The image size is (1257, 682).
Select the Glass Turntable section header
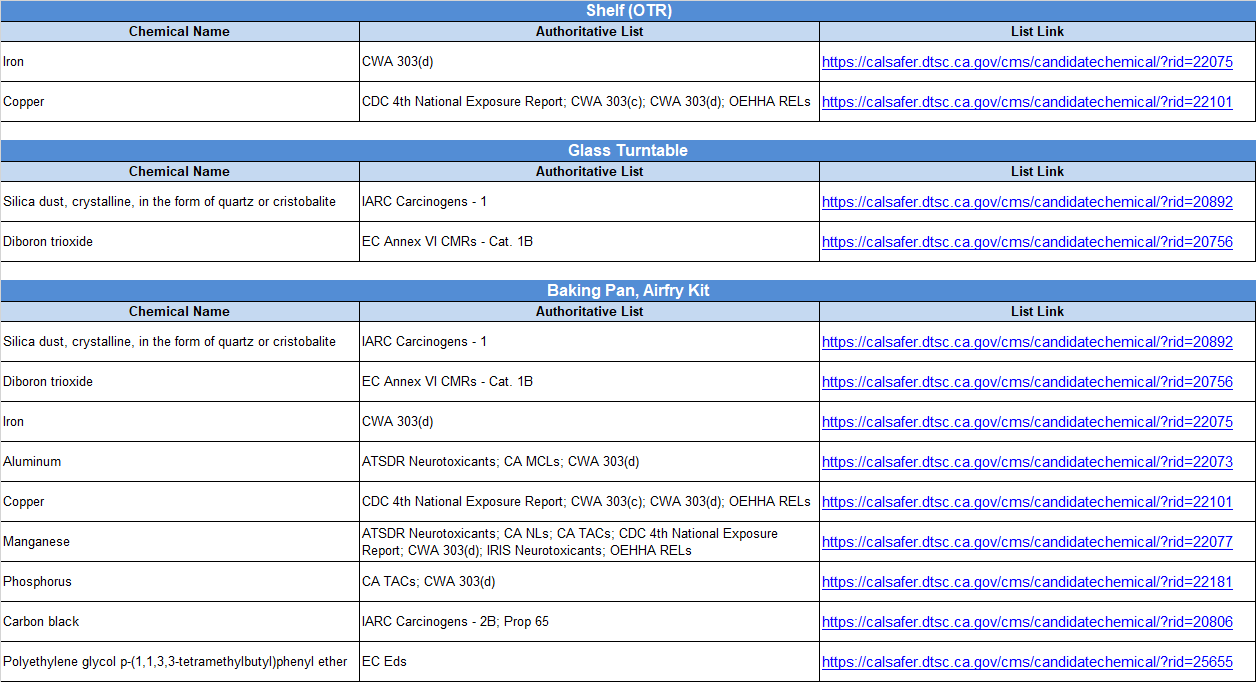coord(628,151)
